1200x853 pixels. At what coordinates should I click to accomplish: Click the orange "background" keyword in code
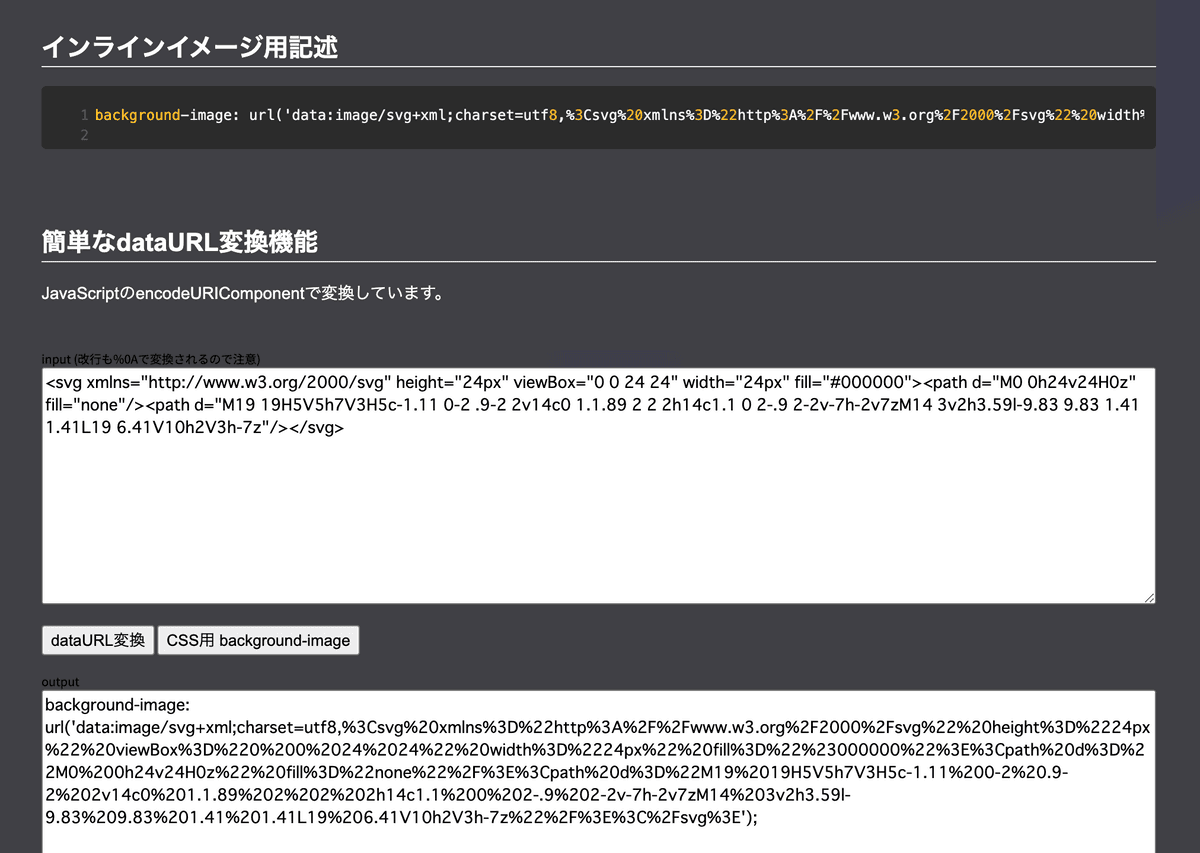137,115
